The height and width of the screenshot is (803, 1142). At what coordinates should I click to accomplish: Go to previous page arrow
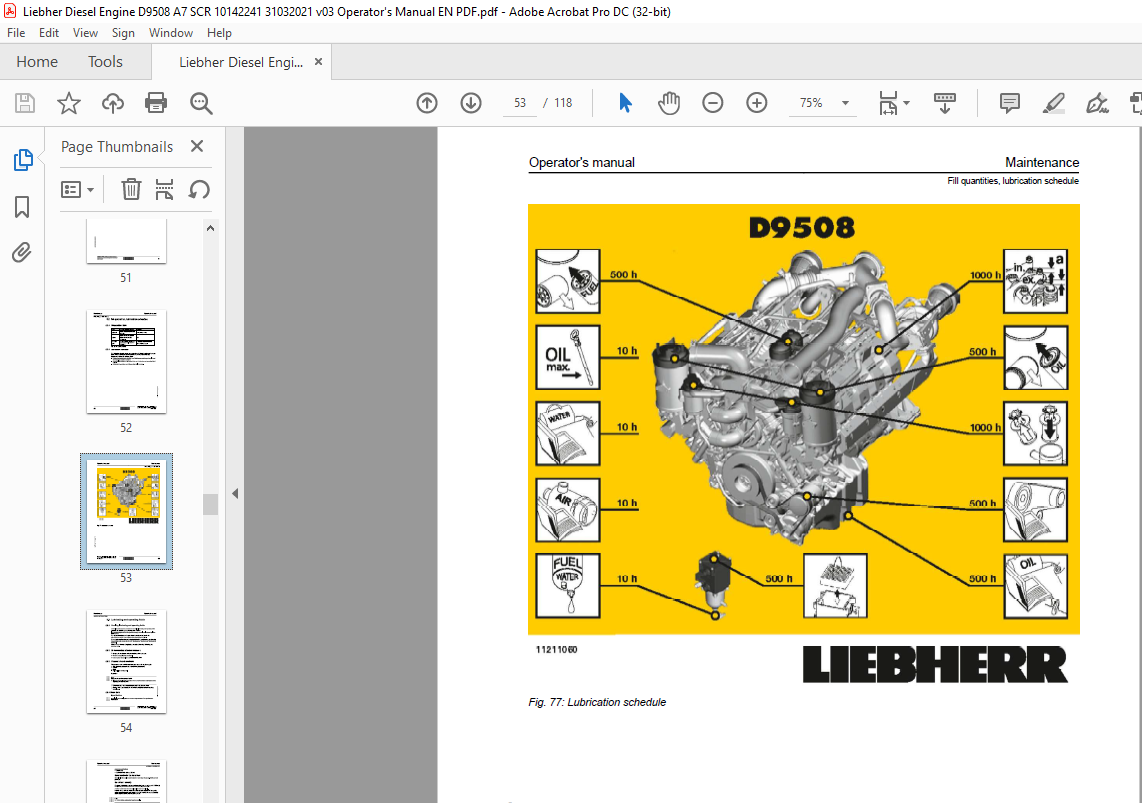click(427, 103)
